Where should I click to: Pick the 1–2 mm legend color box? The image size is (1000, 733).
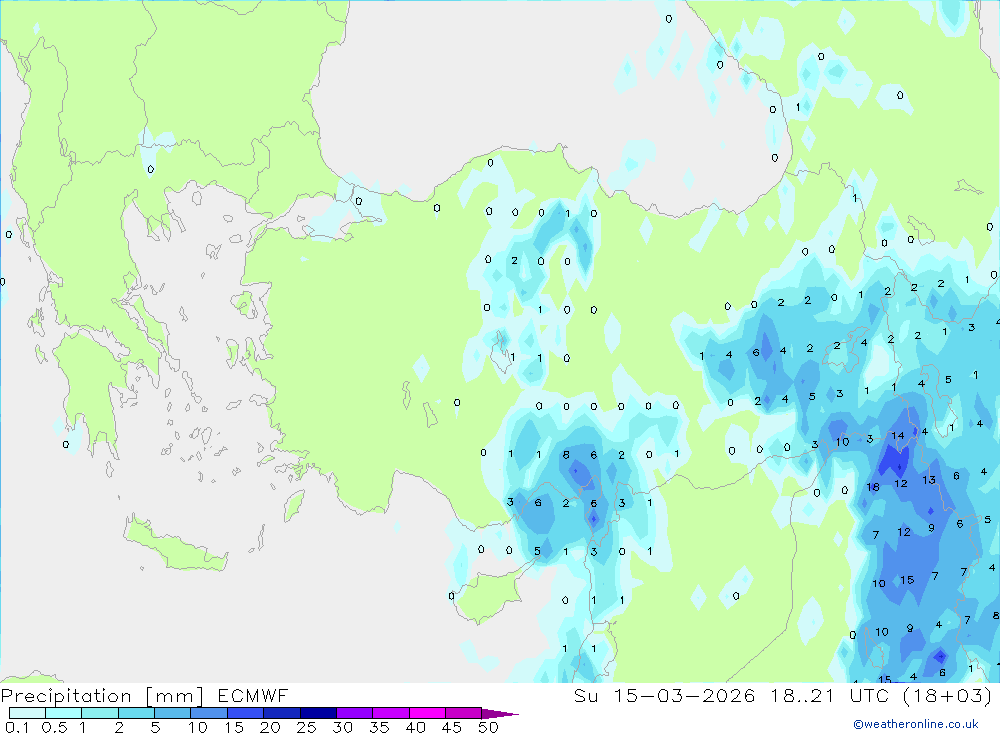tap(99, 713)
